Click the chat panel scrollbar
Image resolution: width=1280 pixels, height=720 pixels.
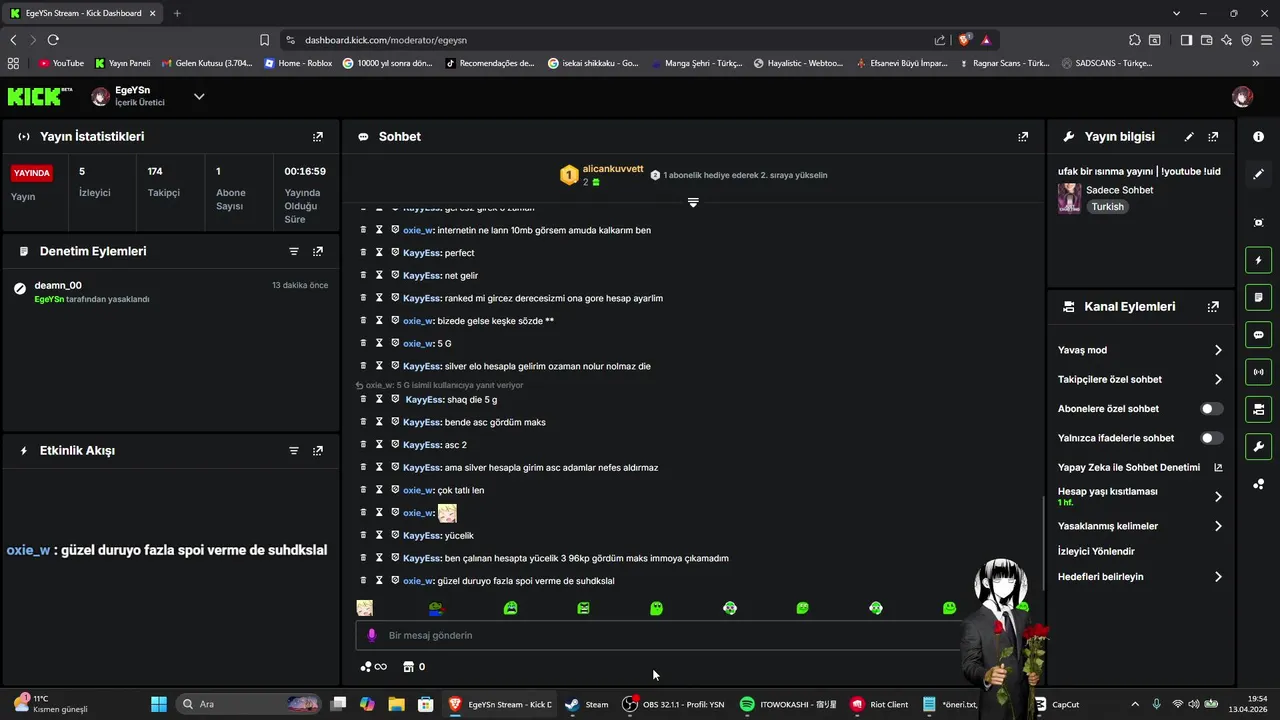click(1044, 545)
